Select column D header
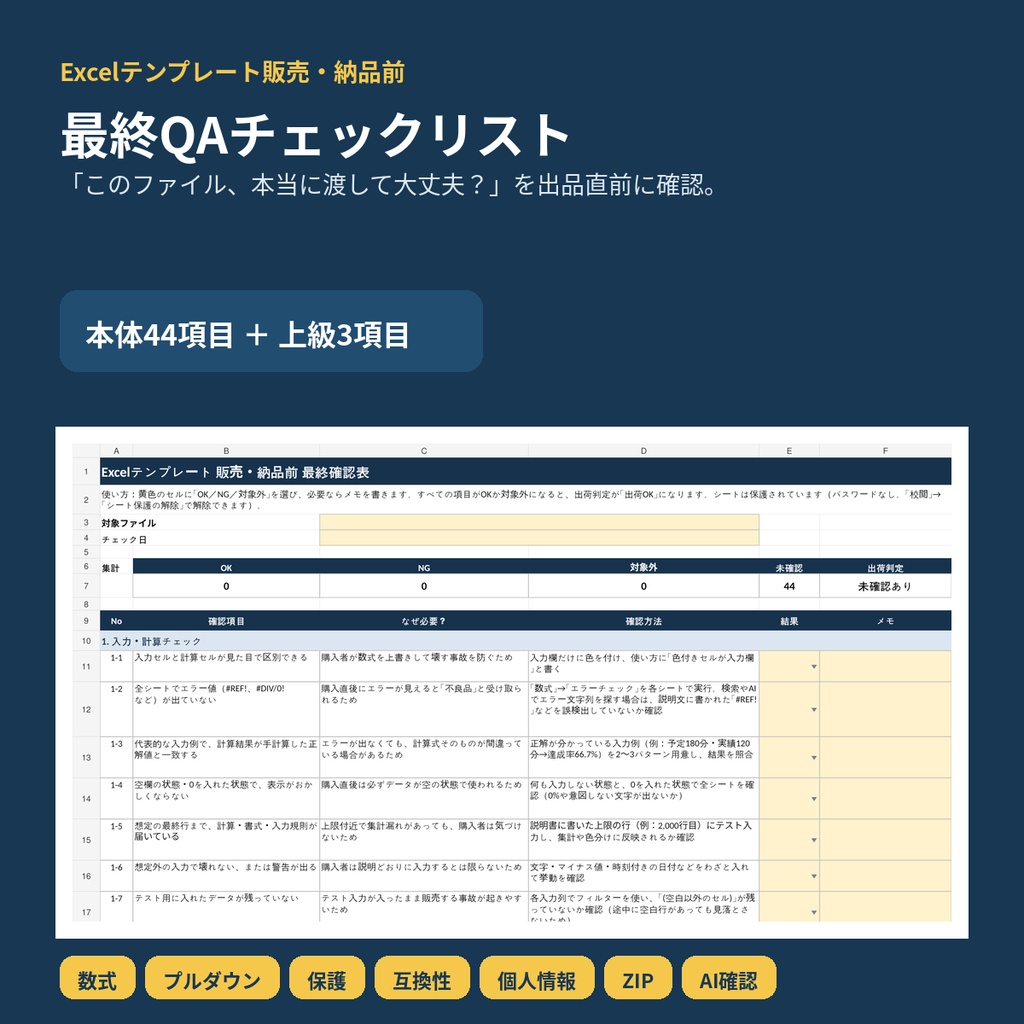This screenshot has width=1024, height=1024. pyautogui.click(x=643, y=451)
